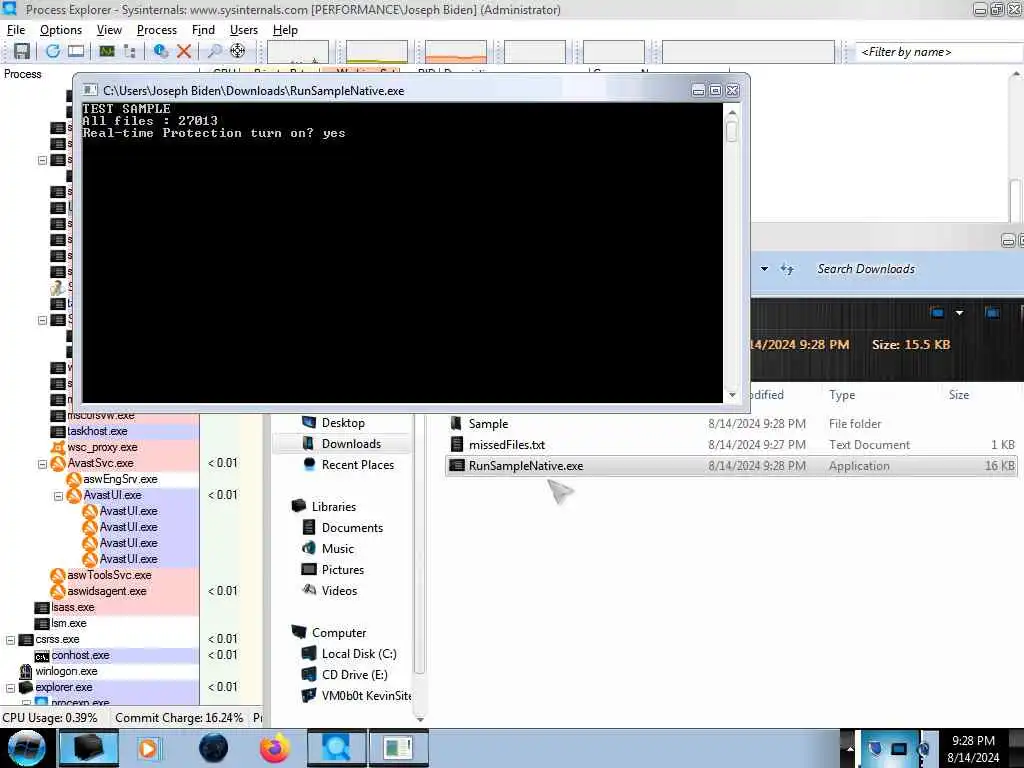The width and height of the screenshot is (1024, 768).
Task: Click the process Properties toolbar icon
Action: pyautogui.click(x=161, y=51)
